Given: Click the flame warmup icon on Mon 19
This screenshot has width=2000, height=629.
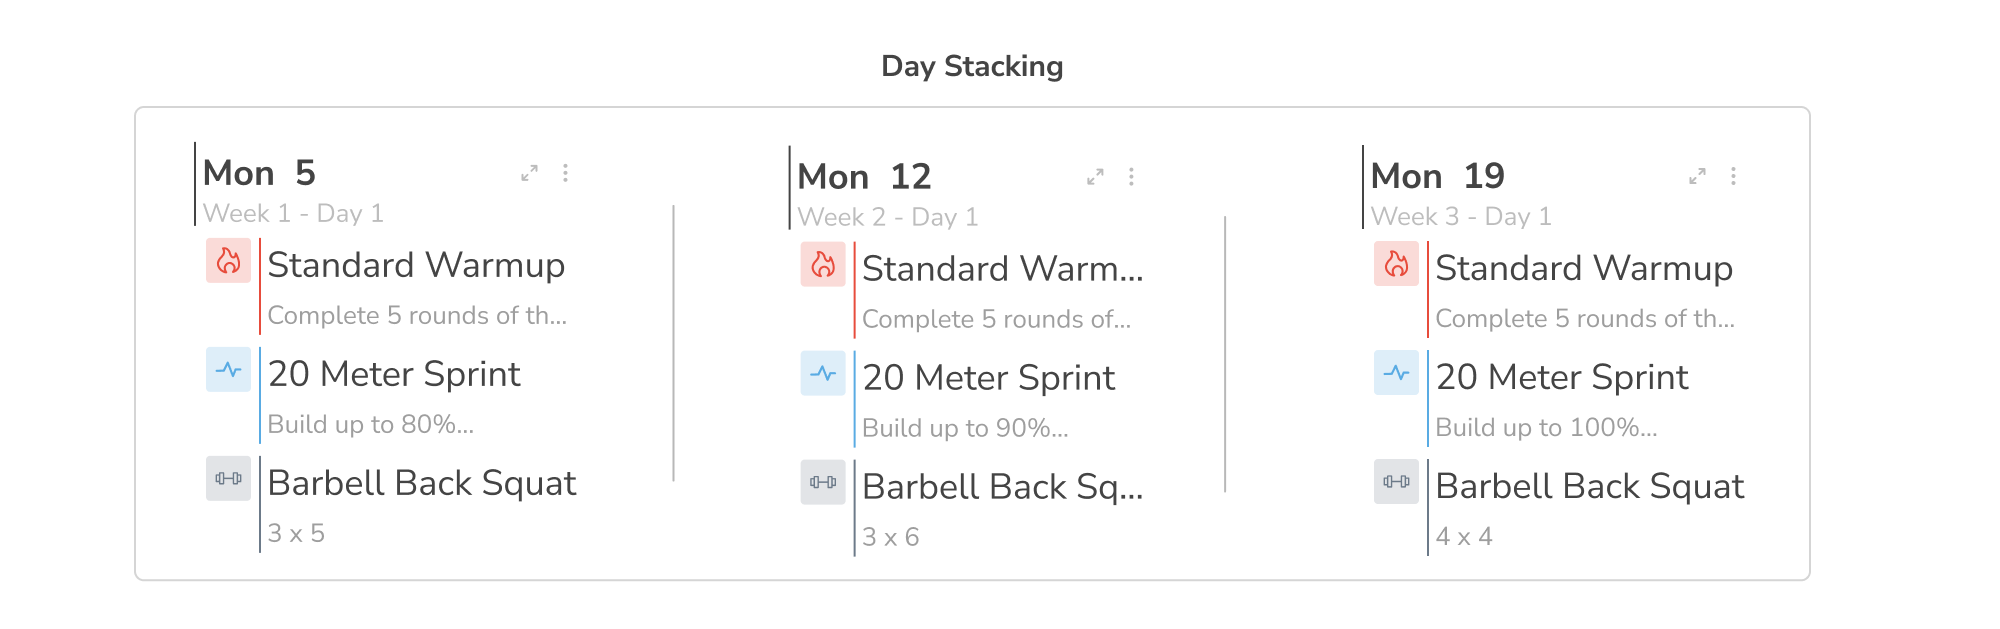Looking at the screenshot, I should [1396, 264].
